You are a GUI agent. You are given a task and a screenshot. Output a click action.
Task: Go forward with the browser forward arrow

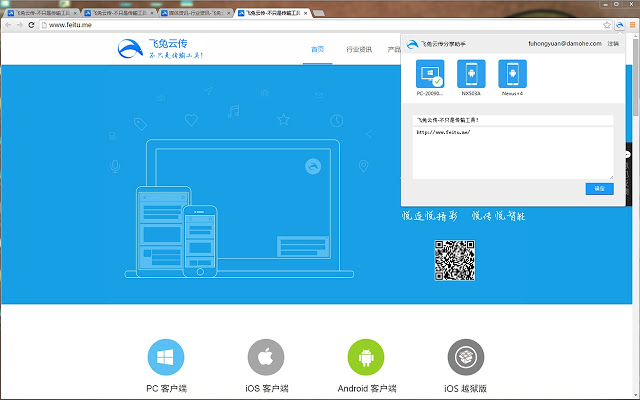click(19, 25)
